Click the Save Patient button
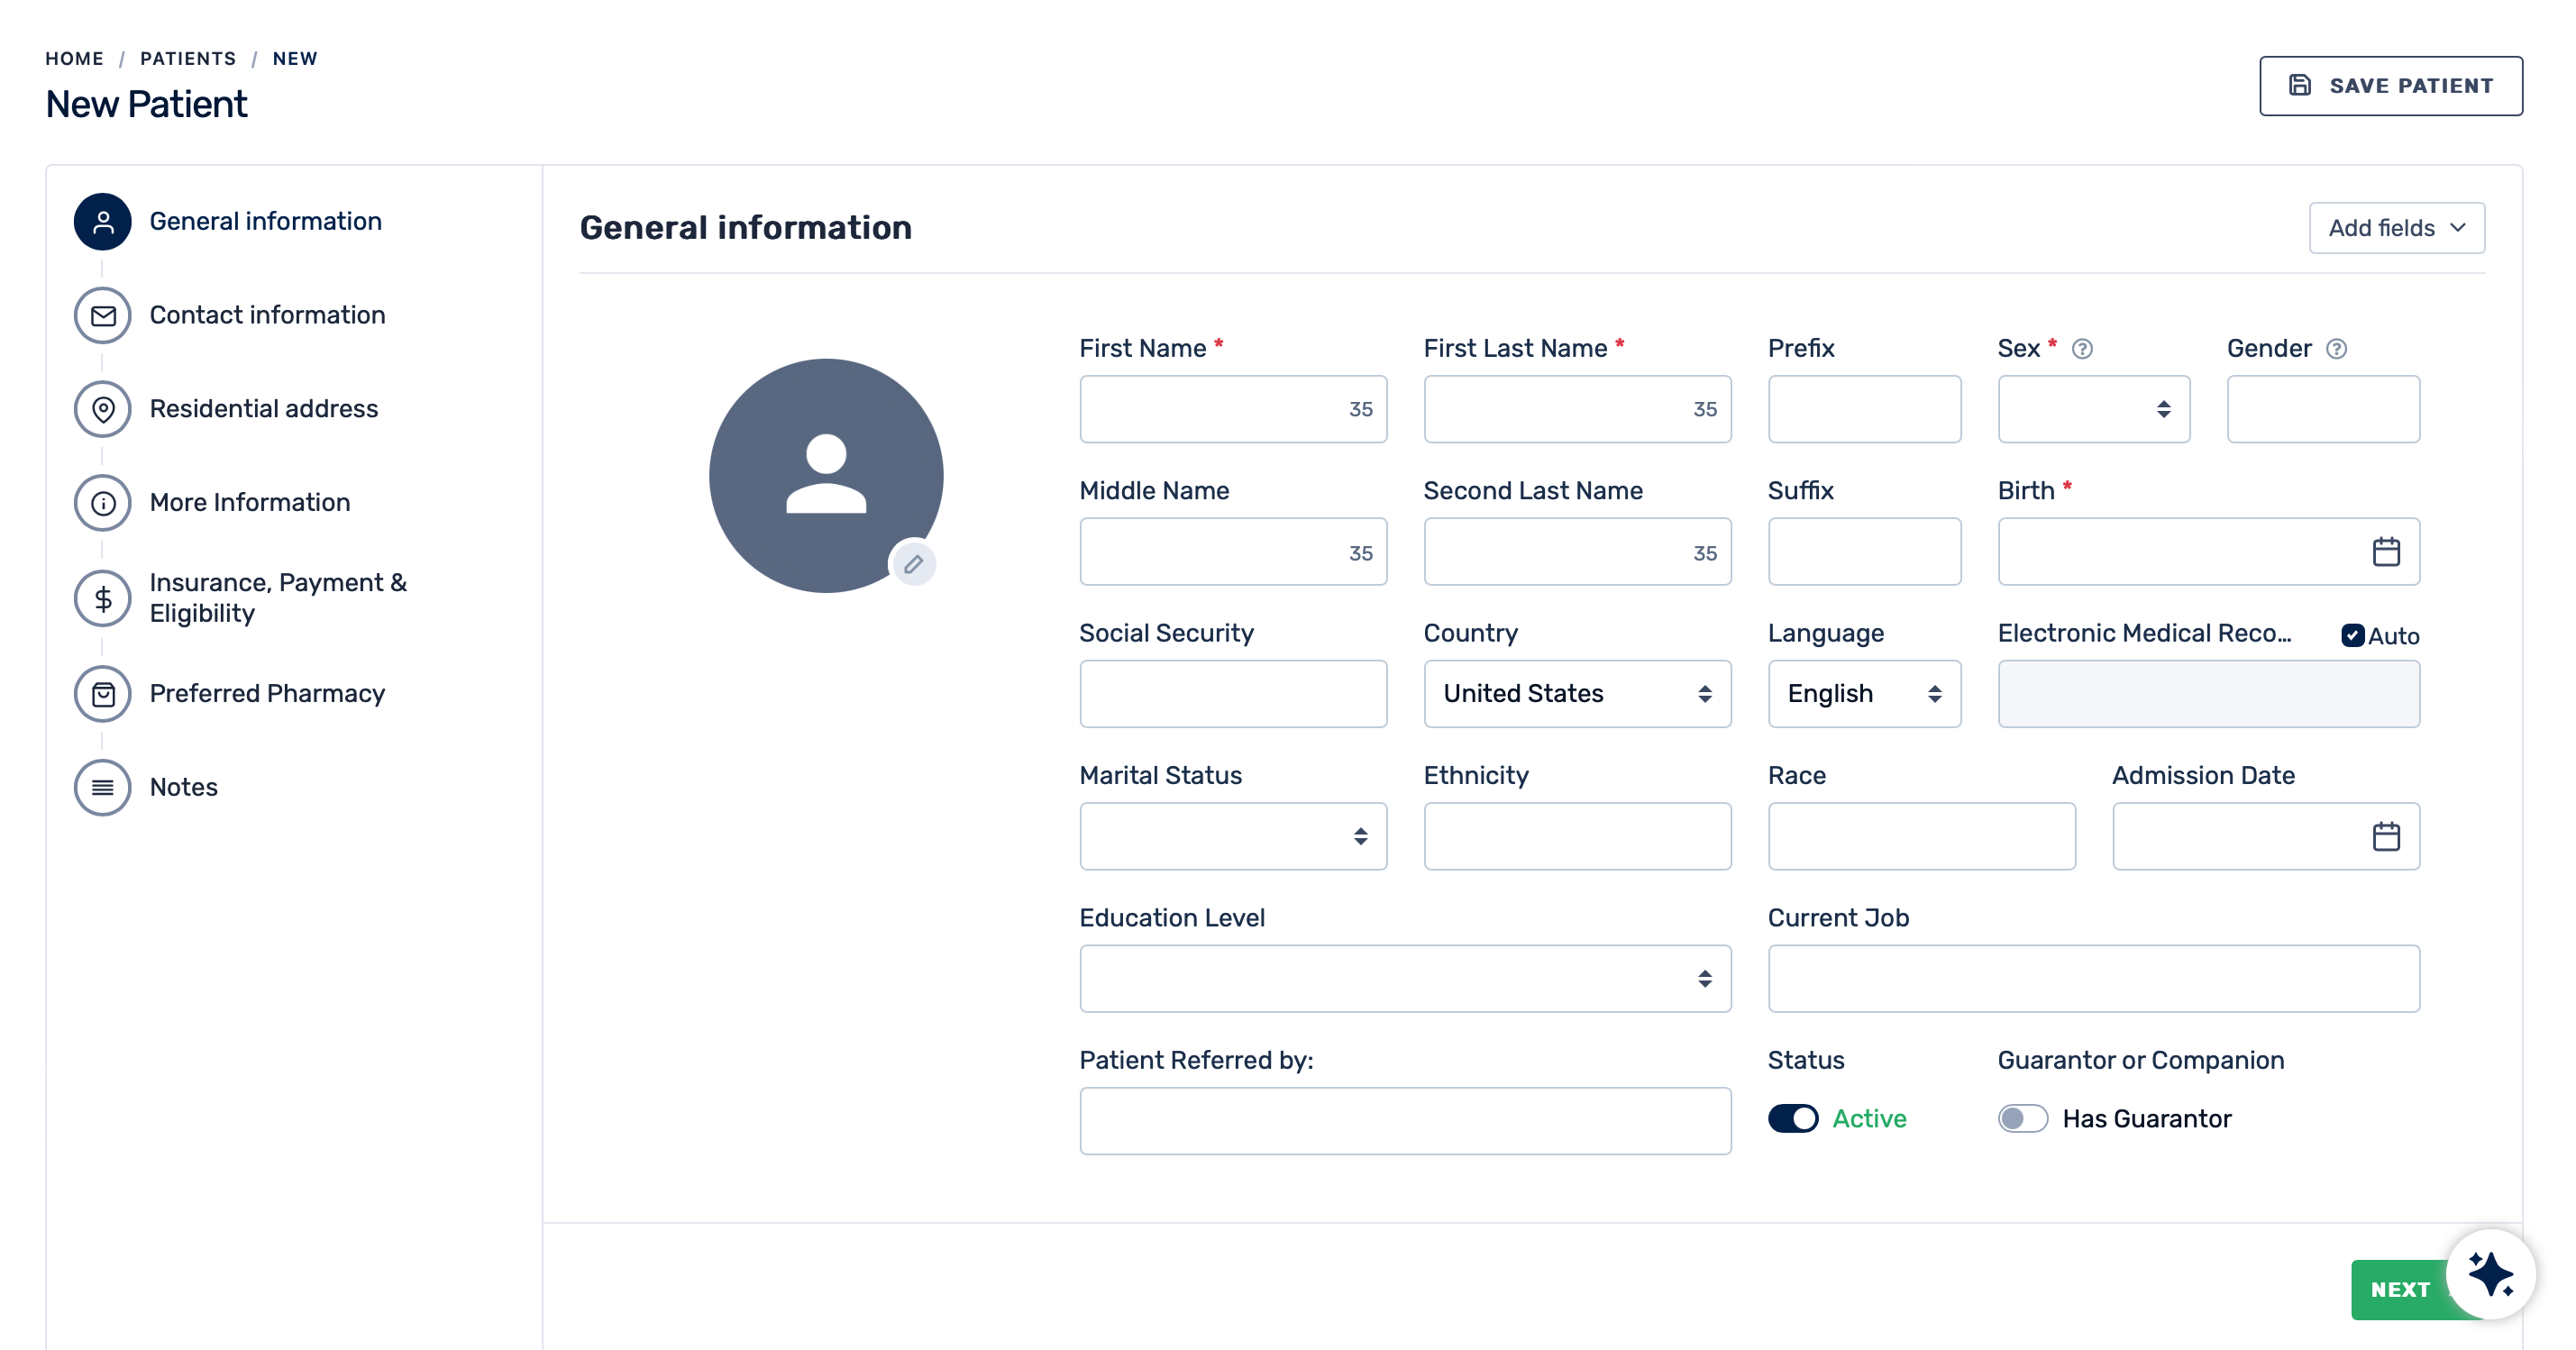 (2390, 86)
